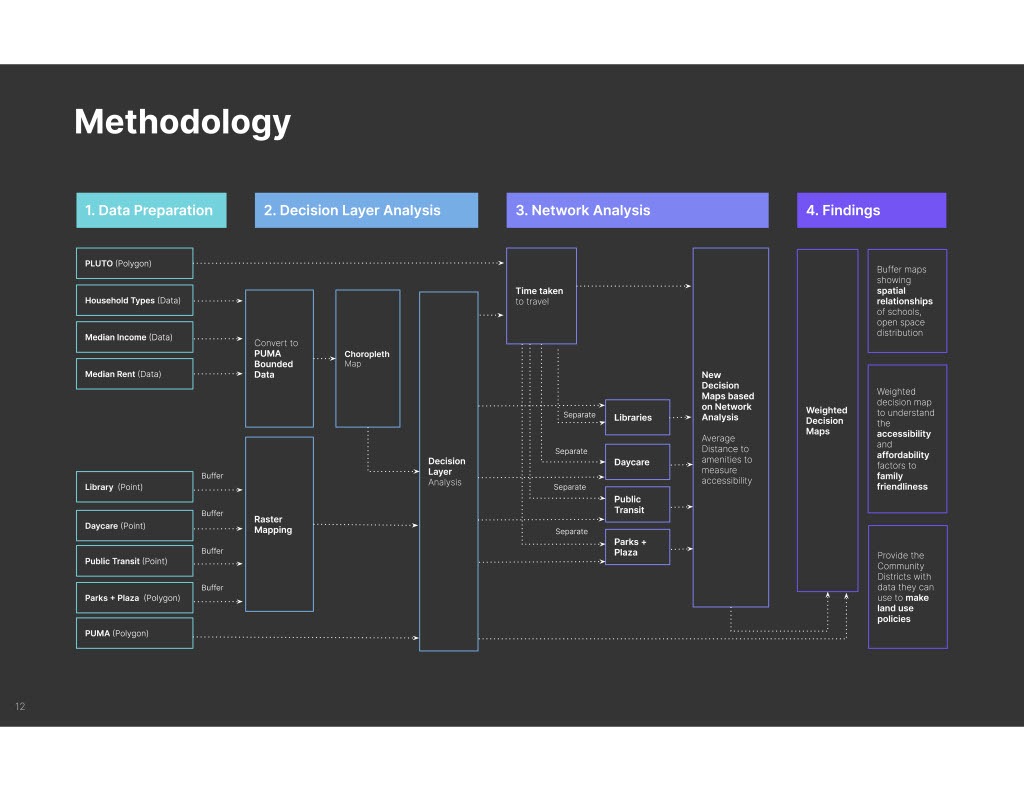Click the Separate label above Daycare arrow
This screenshot has width=1024, height=791.
(x=571, y=451)
